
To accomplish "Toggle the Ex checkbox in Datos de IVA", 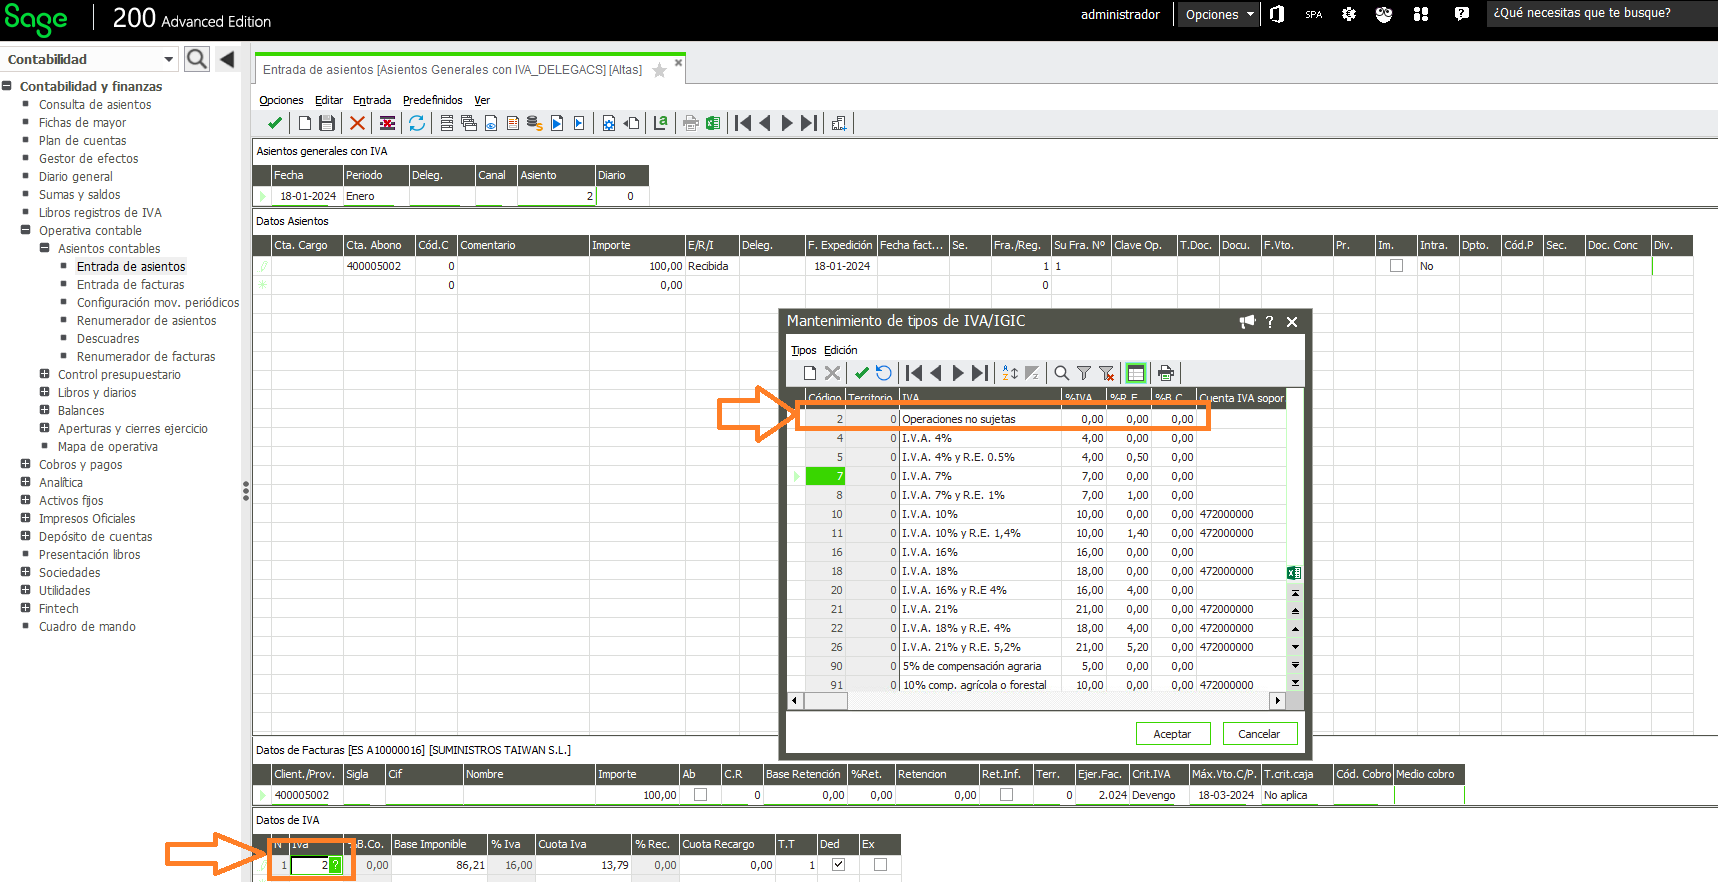I will coord(881,865).
